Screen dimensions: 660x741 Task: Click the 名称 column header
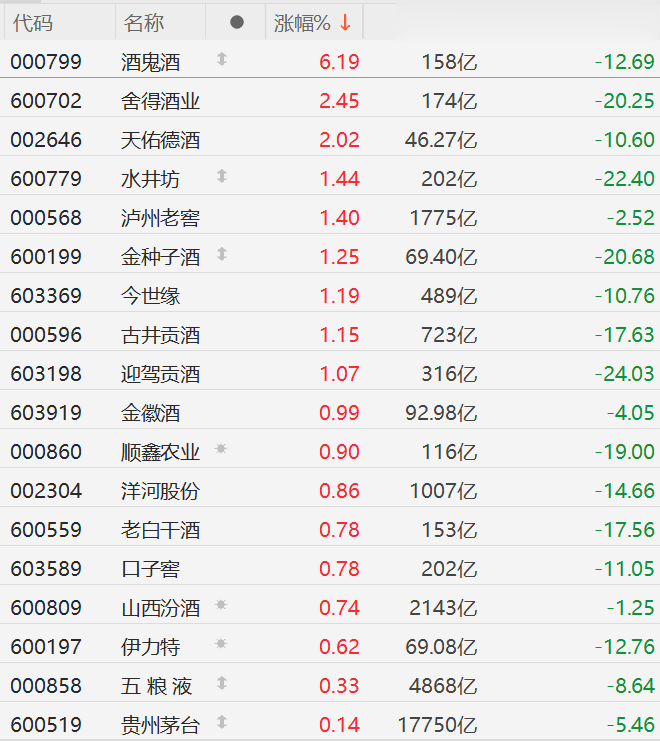click(x=161, y=23)
